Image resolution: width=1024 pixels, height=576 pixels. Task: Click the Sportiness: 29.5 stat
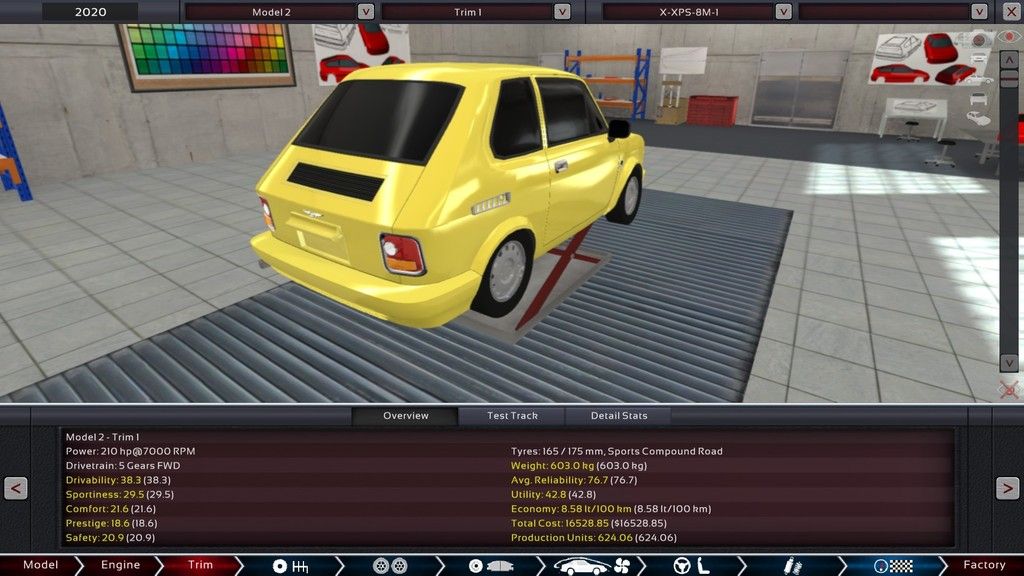click(120, 494)
